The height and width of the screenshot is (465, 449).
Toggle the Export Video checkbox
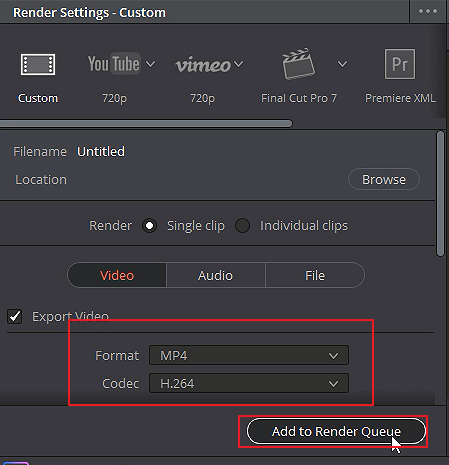click(x=15, y=316)
